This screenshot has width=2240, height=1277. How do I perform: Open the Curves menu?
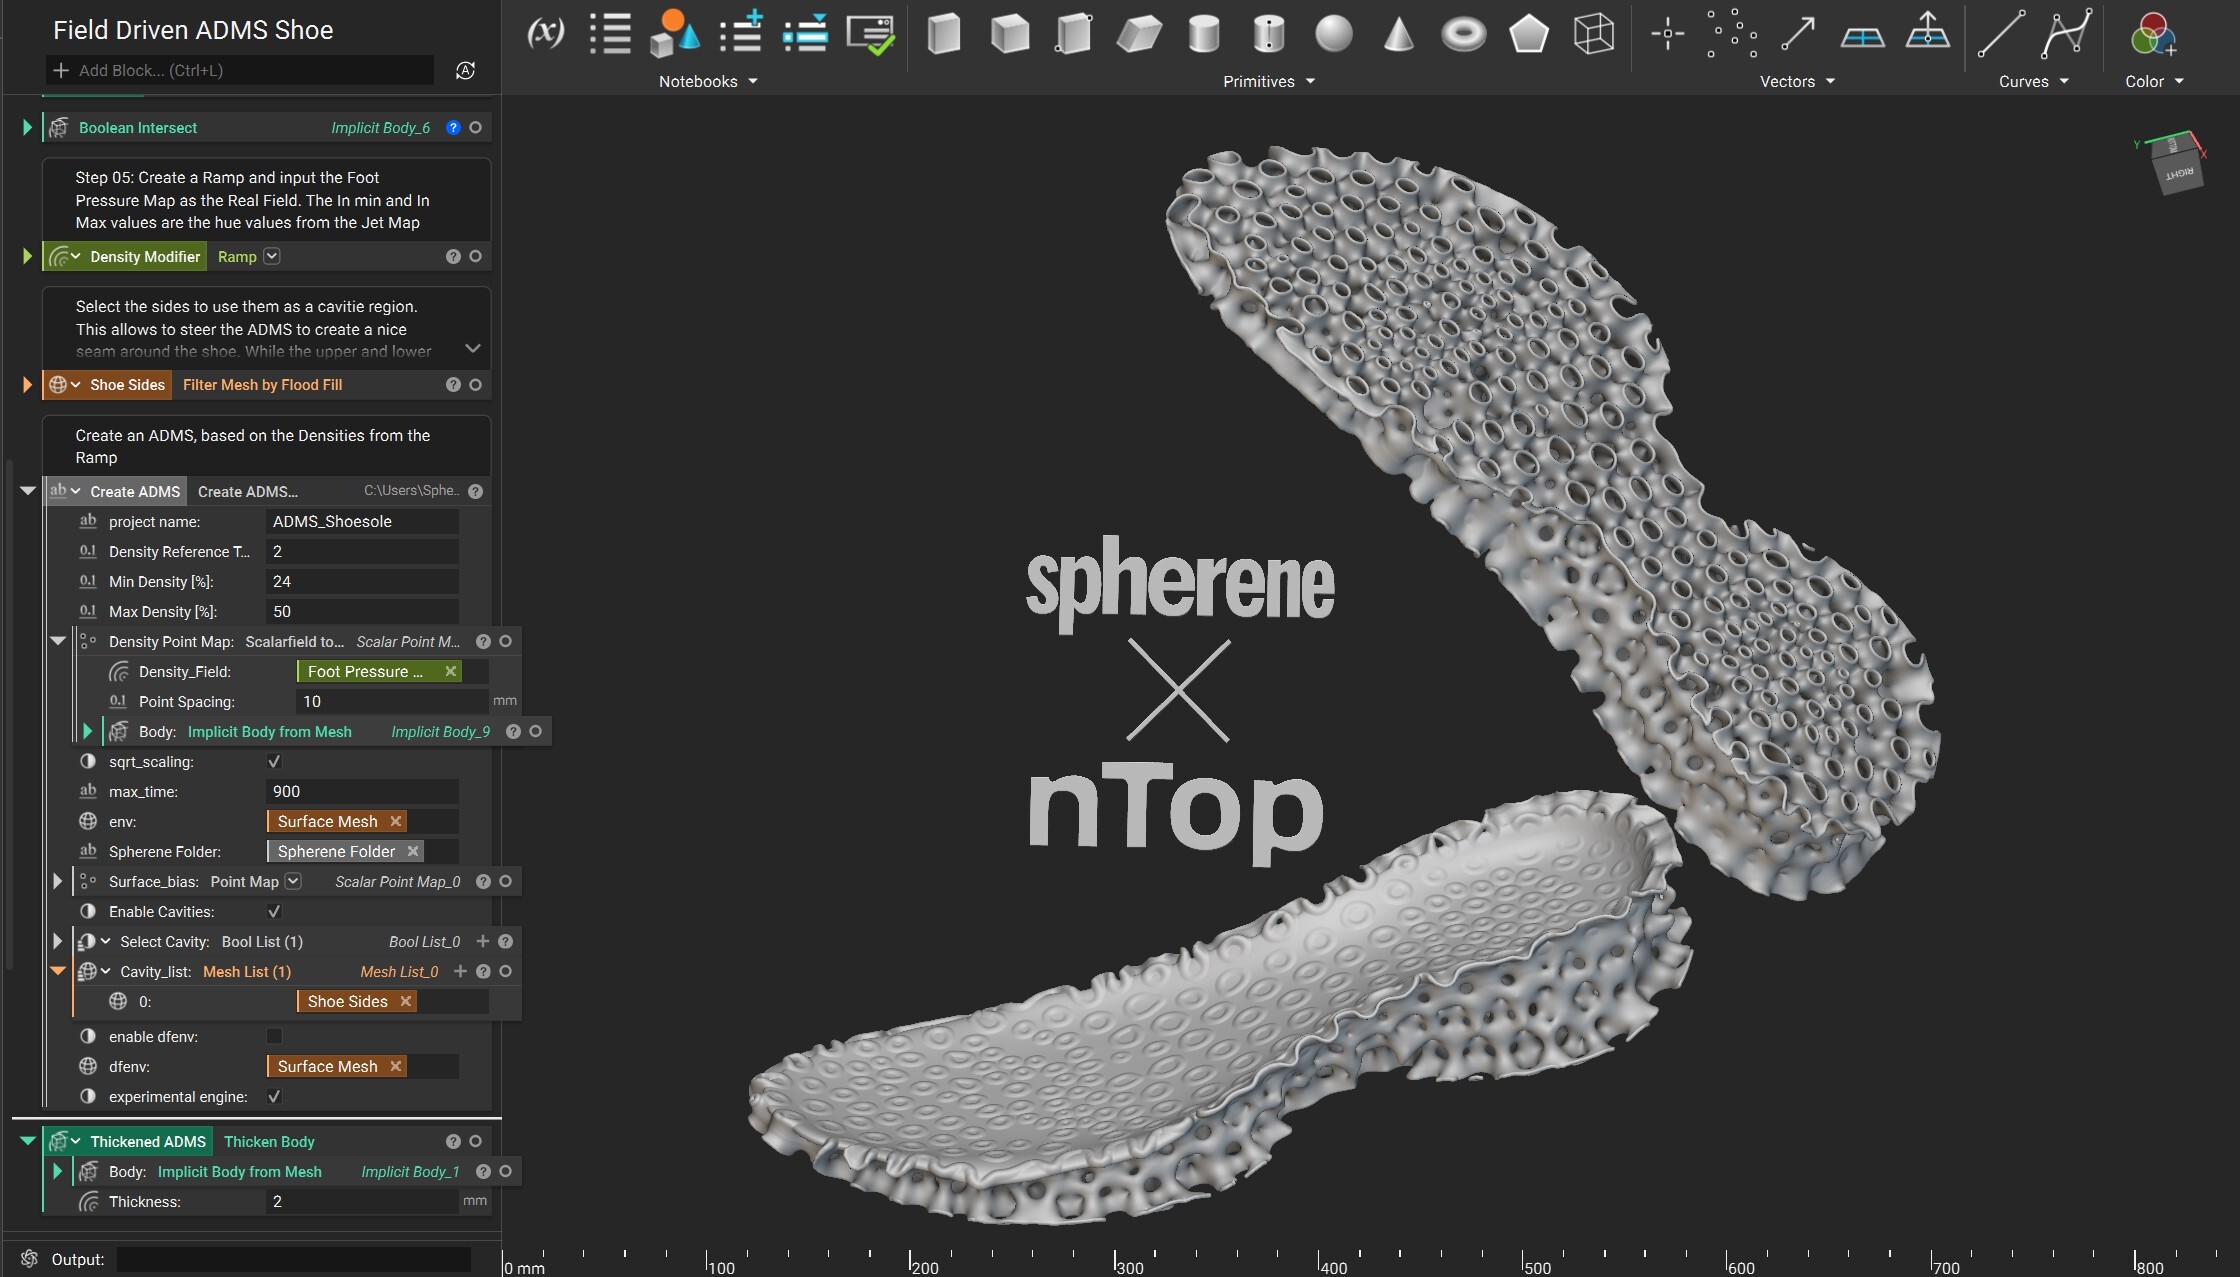tap(2032, 81)
